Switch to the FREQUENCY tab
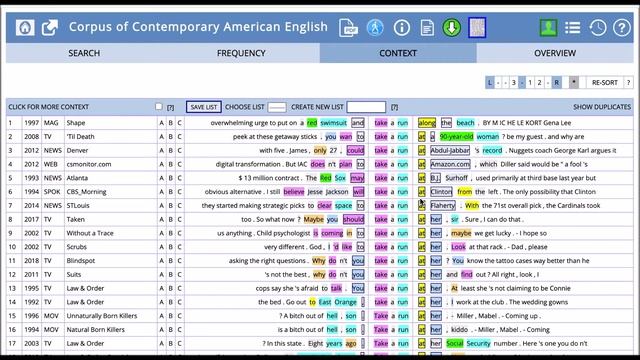The width and height of the screenshot is (640, 360). (241, 53)
